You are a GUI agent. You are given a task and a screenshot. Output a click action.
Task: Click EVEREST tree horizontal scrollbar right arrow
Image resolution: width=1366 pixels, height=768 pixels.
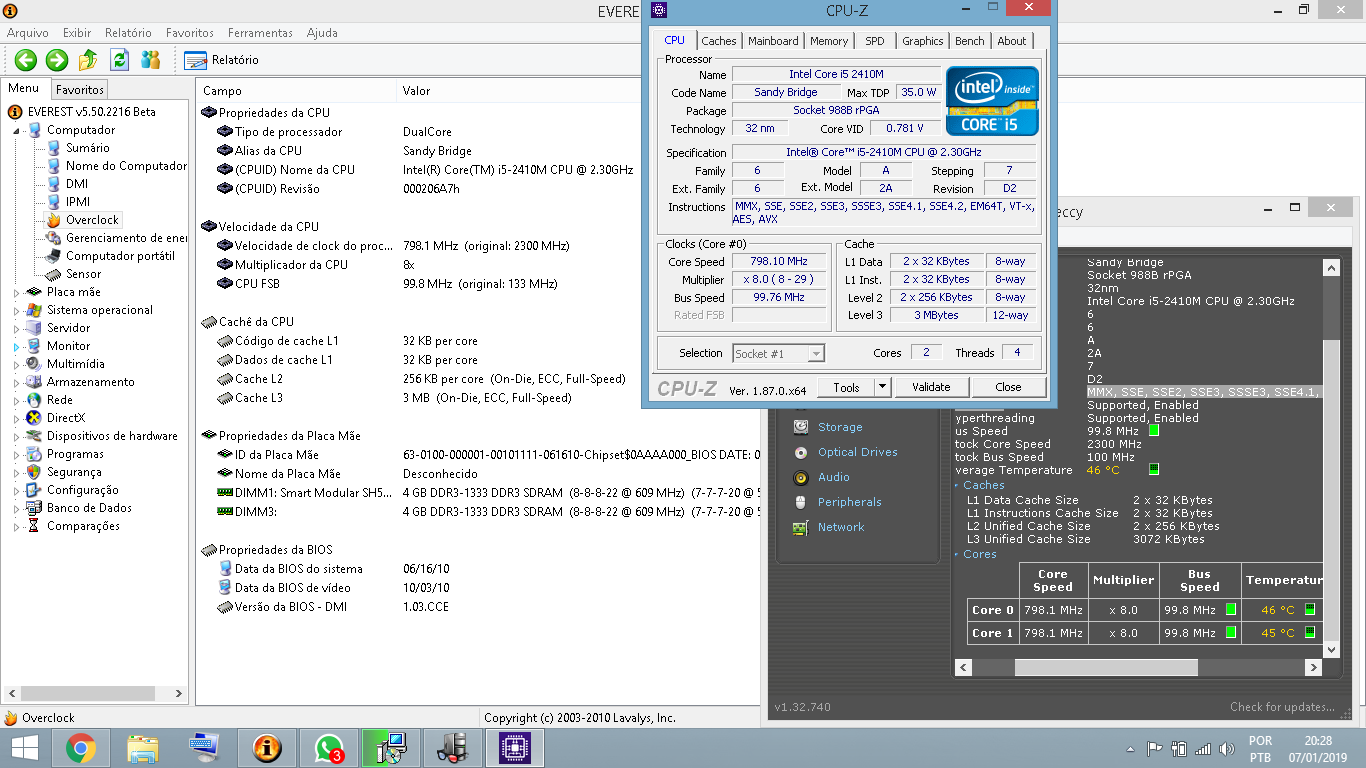(180, 693)
